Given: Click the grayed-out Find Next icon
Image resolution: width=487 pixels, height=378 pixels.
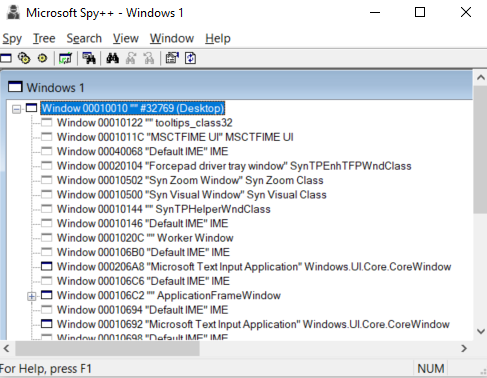Looking at the screenshot, I should pos(131,58).
